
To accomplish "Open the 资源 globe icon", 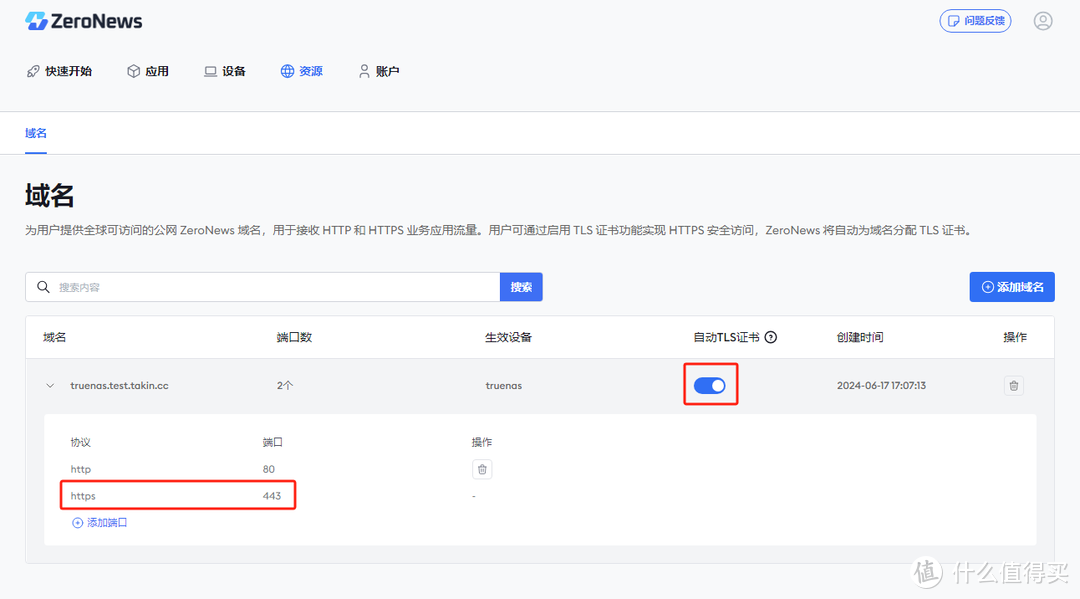I will (285, 70).
